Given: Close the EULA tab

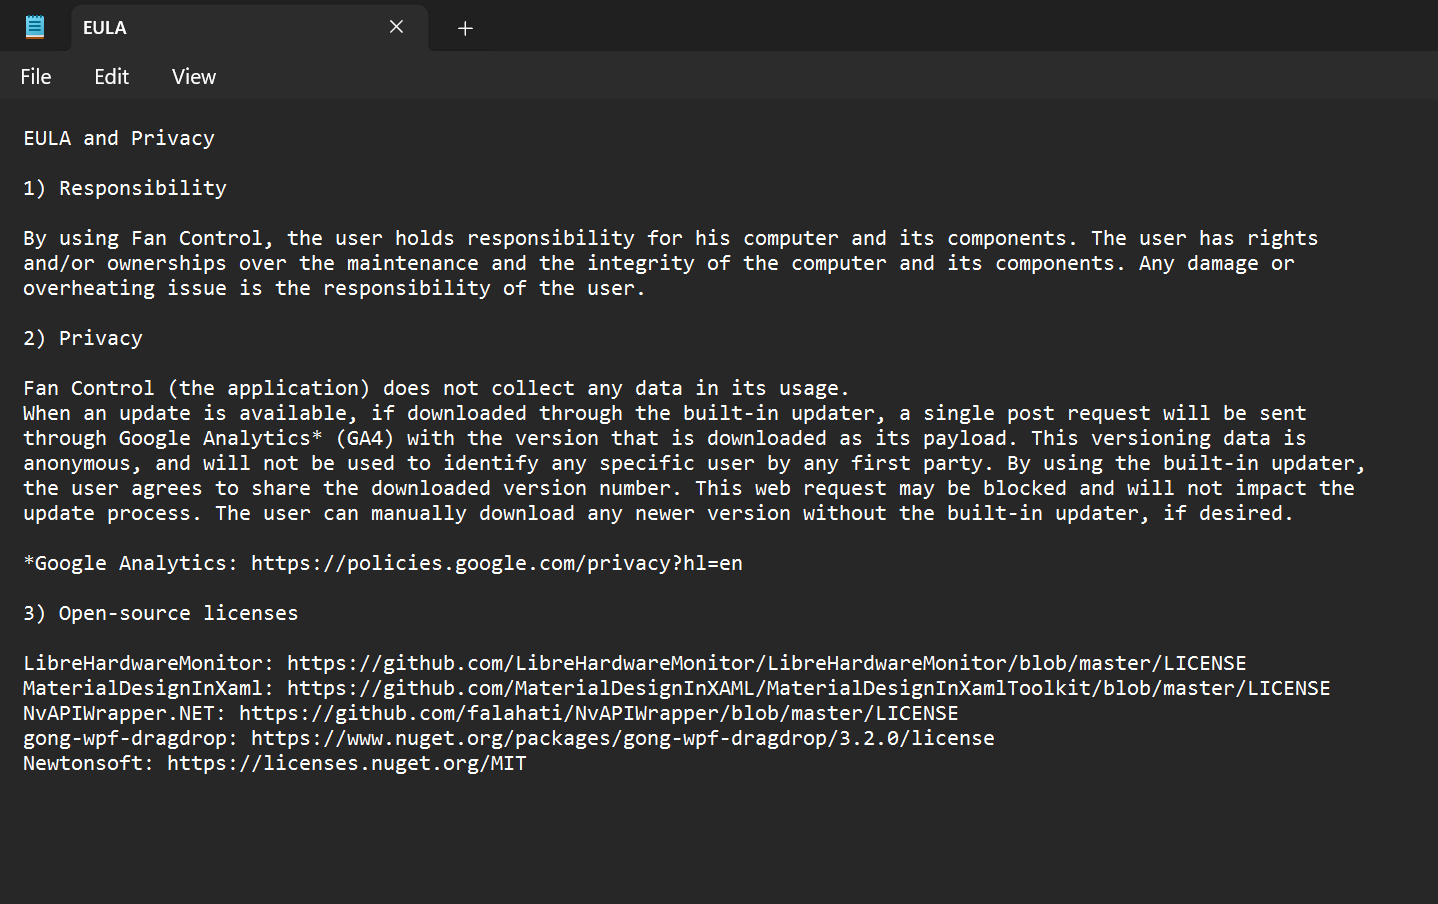Looking at the screenshot, I should 396,27.
